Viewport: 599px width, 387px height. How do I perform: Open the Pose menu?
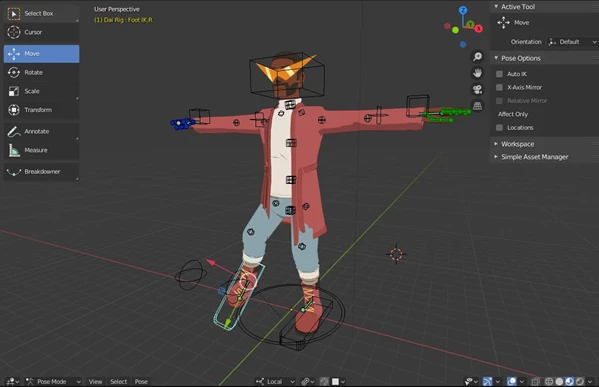pos(141,381)
